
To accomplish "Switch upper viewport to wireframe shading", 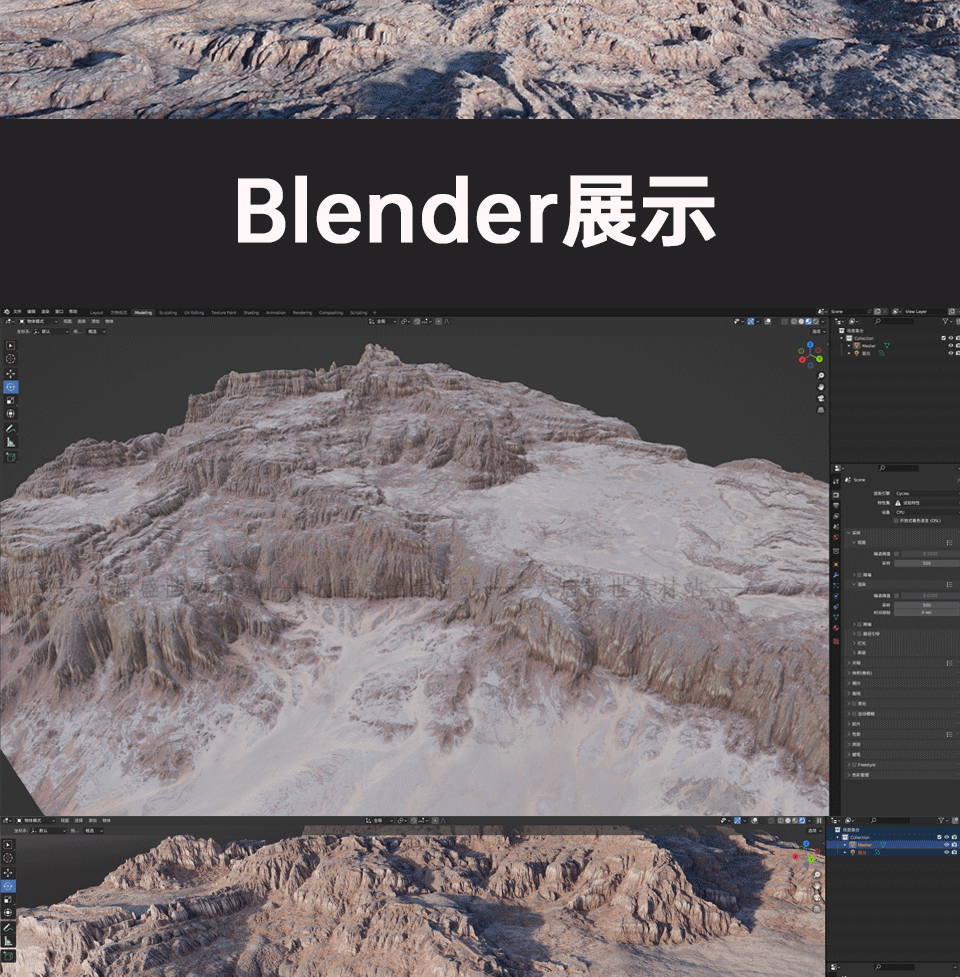I will click(x=794, y=322).
